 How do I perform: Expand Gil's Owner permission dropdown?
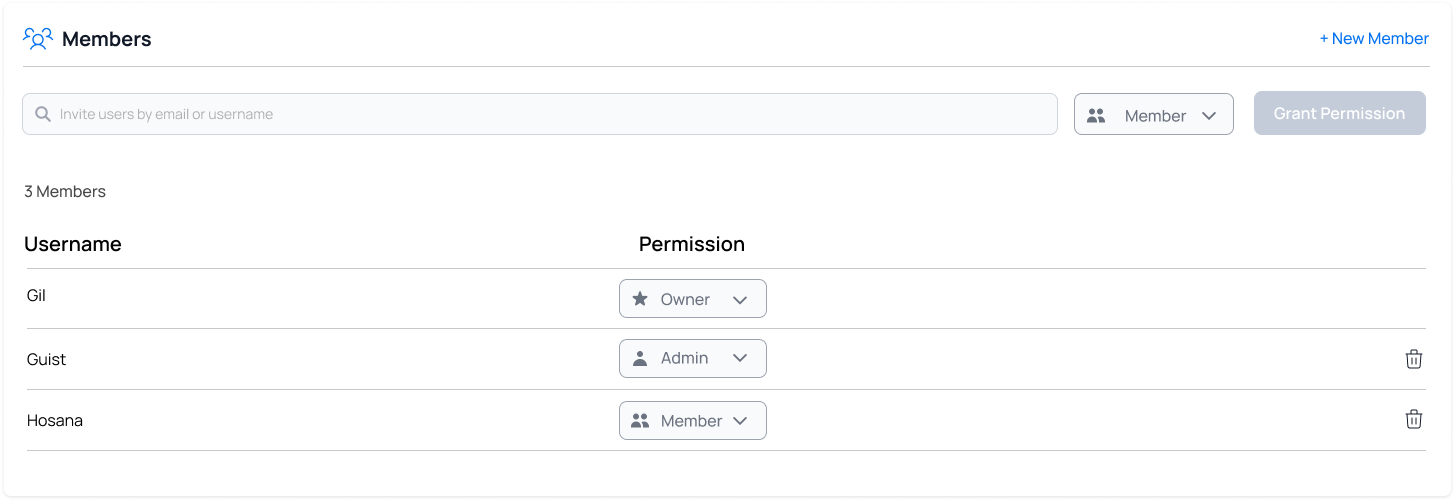click(x=693, y=299)
